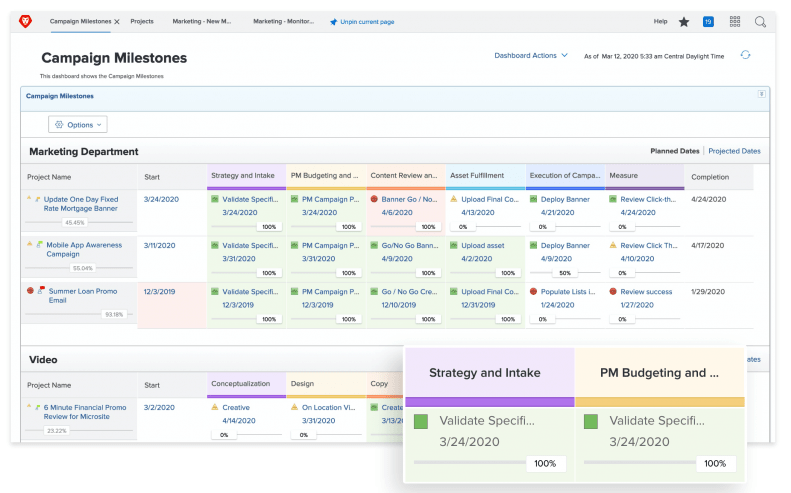Screen dimensions: 791x493
Task: Switch to Projected Dates view
Action: coord(734,151)
